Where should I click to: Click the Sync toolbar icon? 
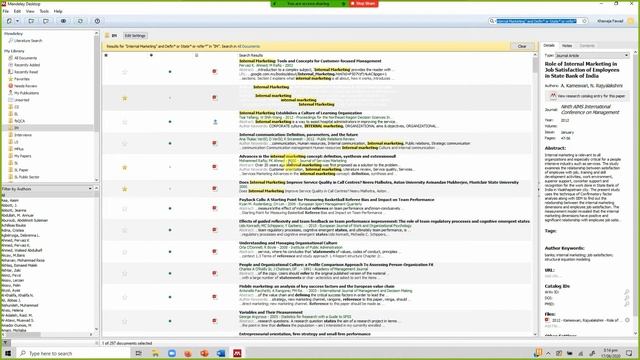(80, 21)
